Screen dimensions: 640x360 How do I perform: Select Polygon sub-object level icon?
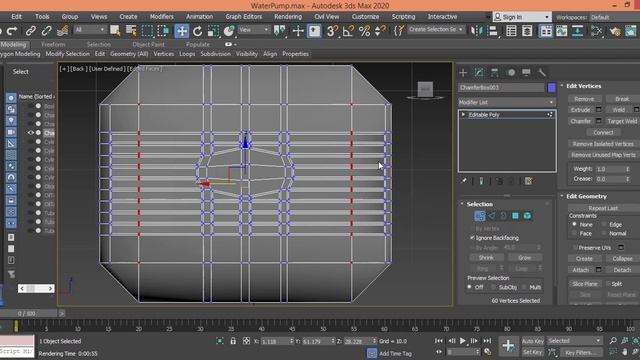tap(516, 216)
